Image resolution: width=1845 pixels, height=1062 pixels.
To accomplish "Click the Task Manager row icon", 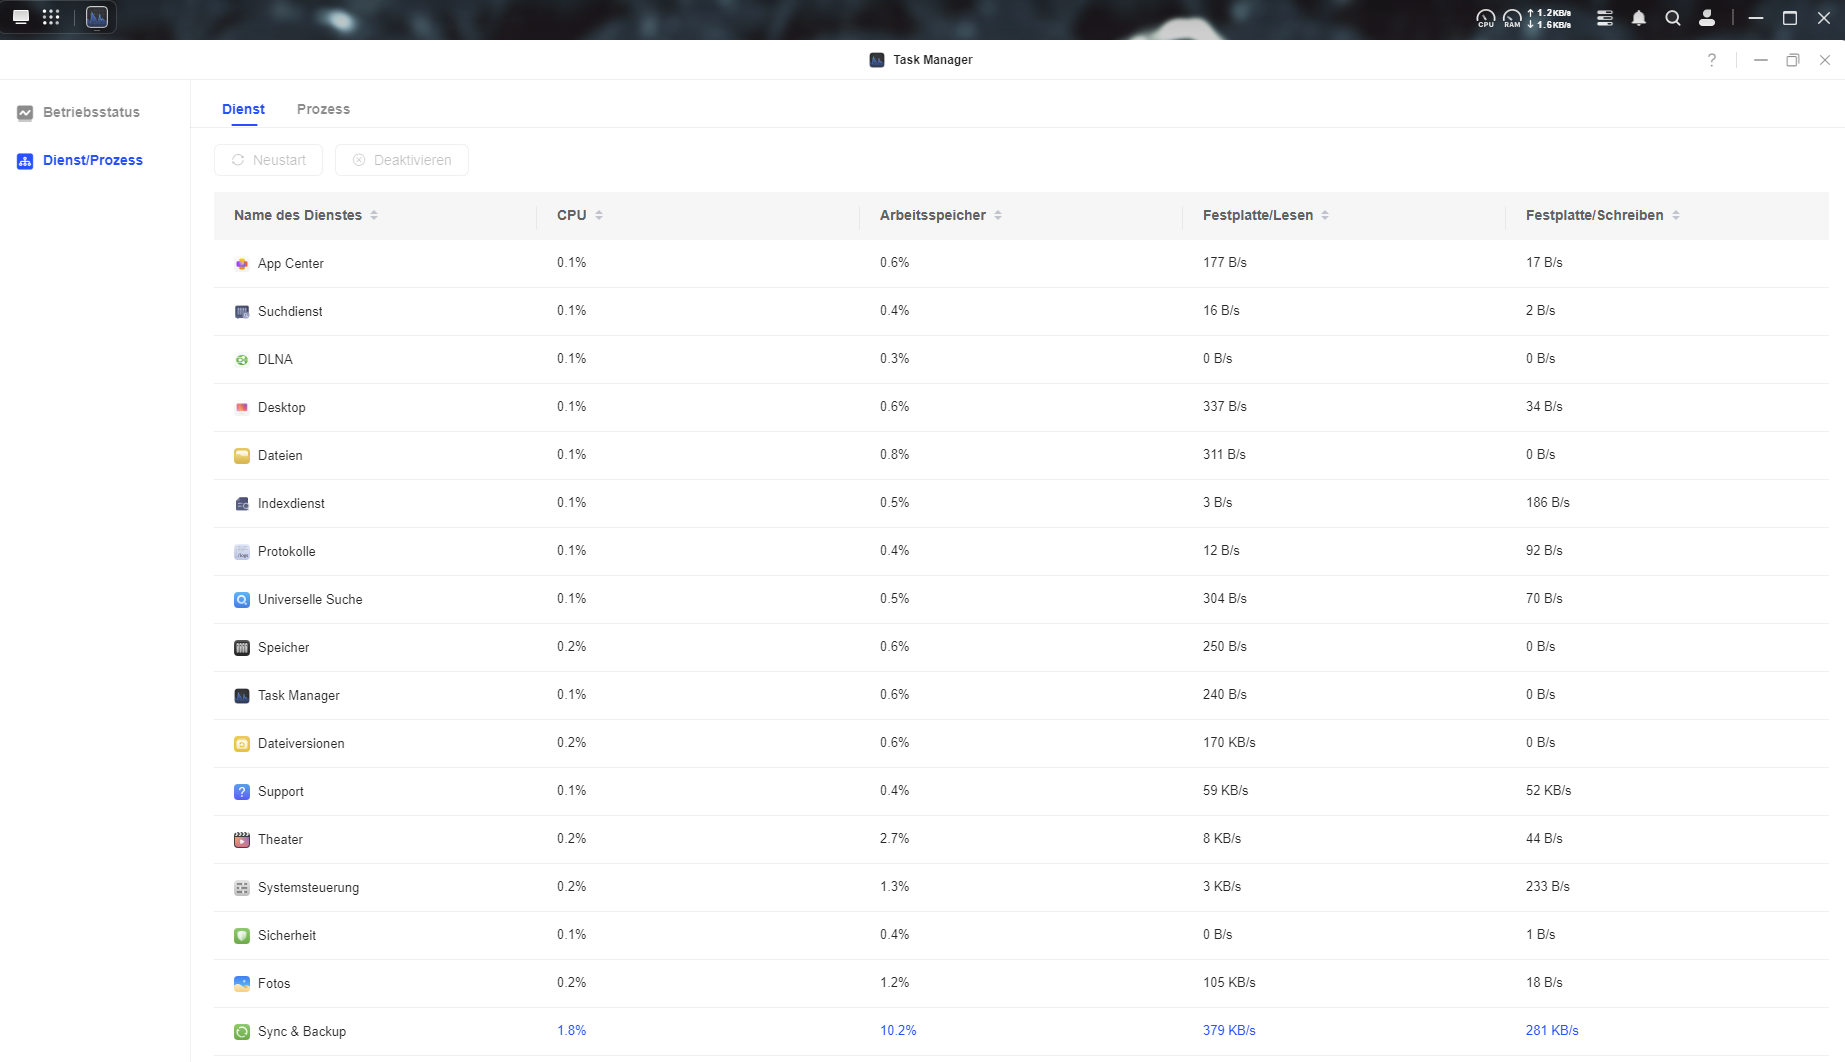I will tap(241, 696).
